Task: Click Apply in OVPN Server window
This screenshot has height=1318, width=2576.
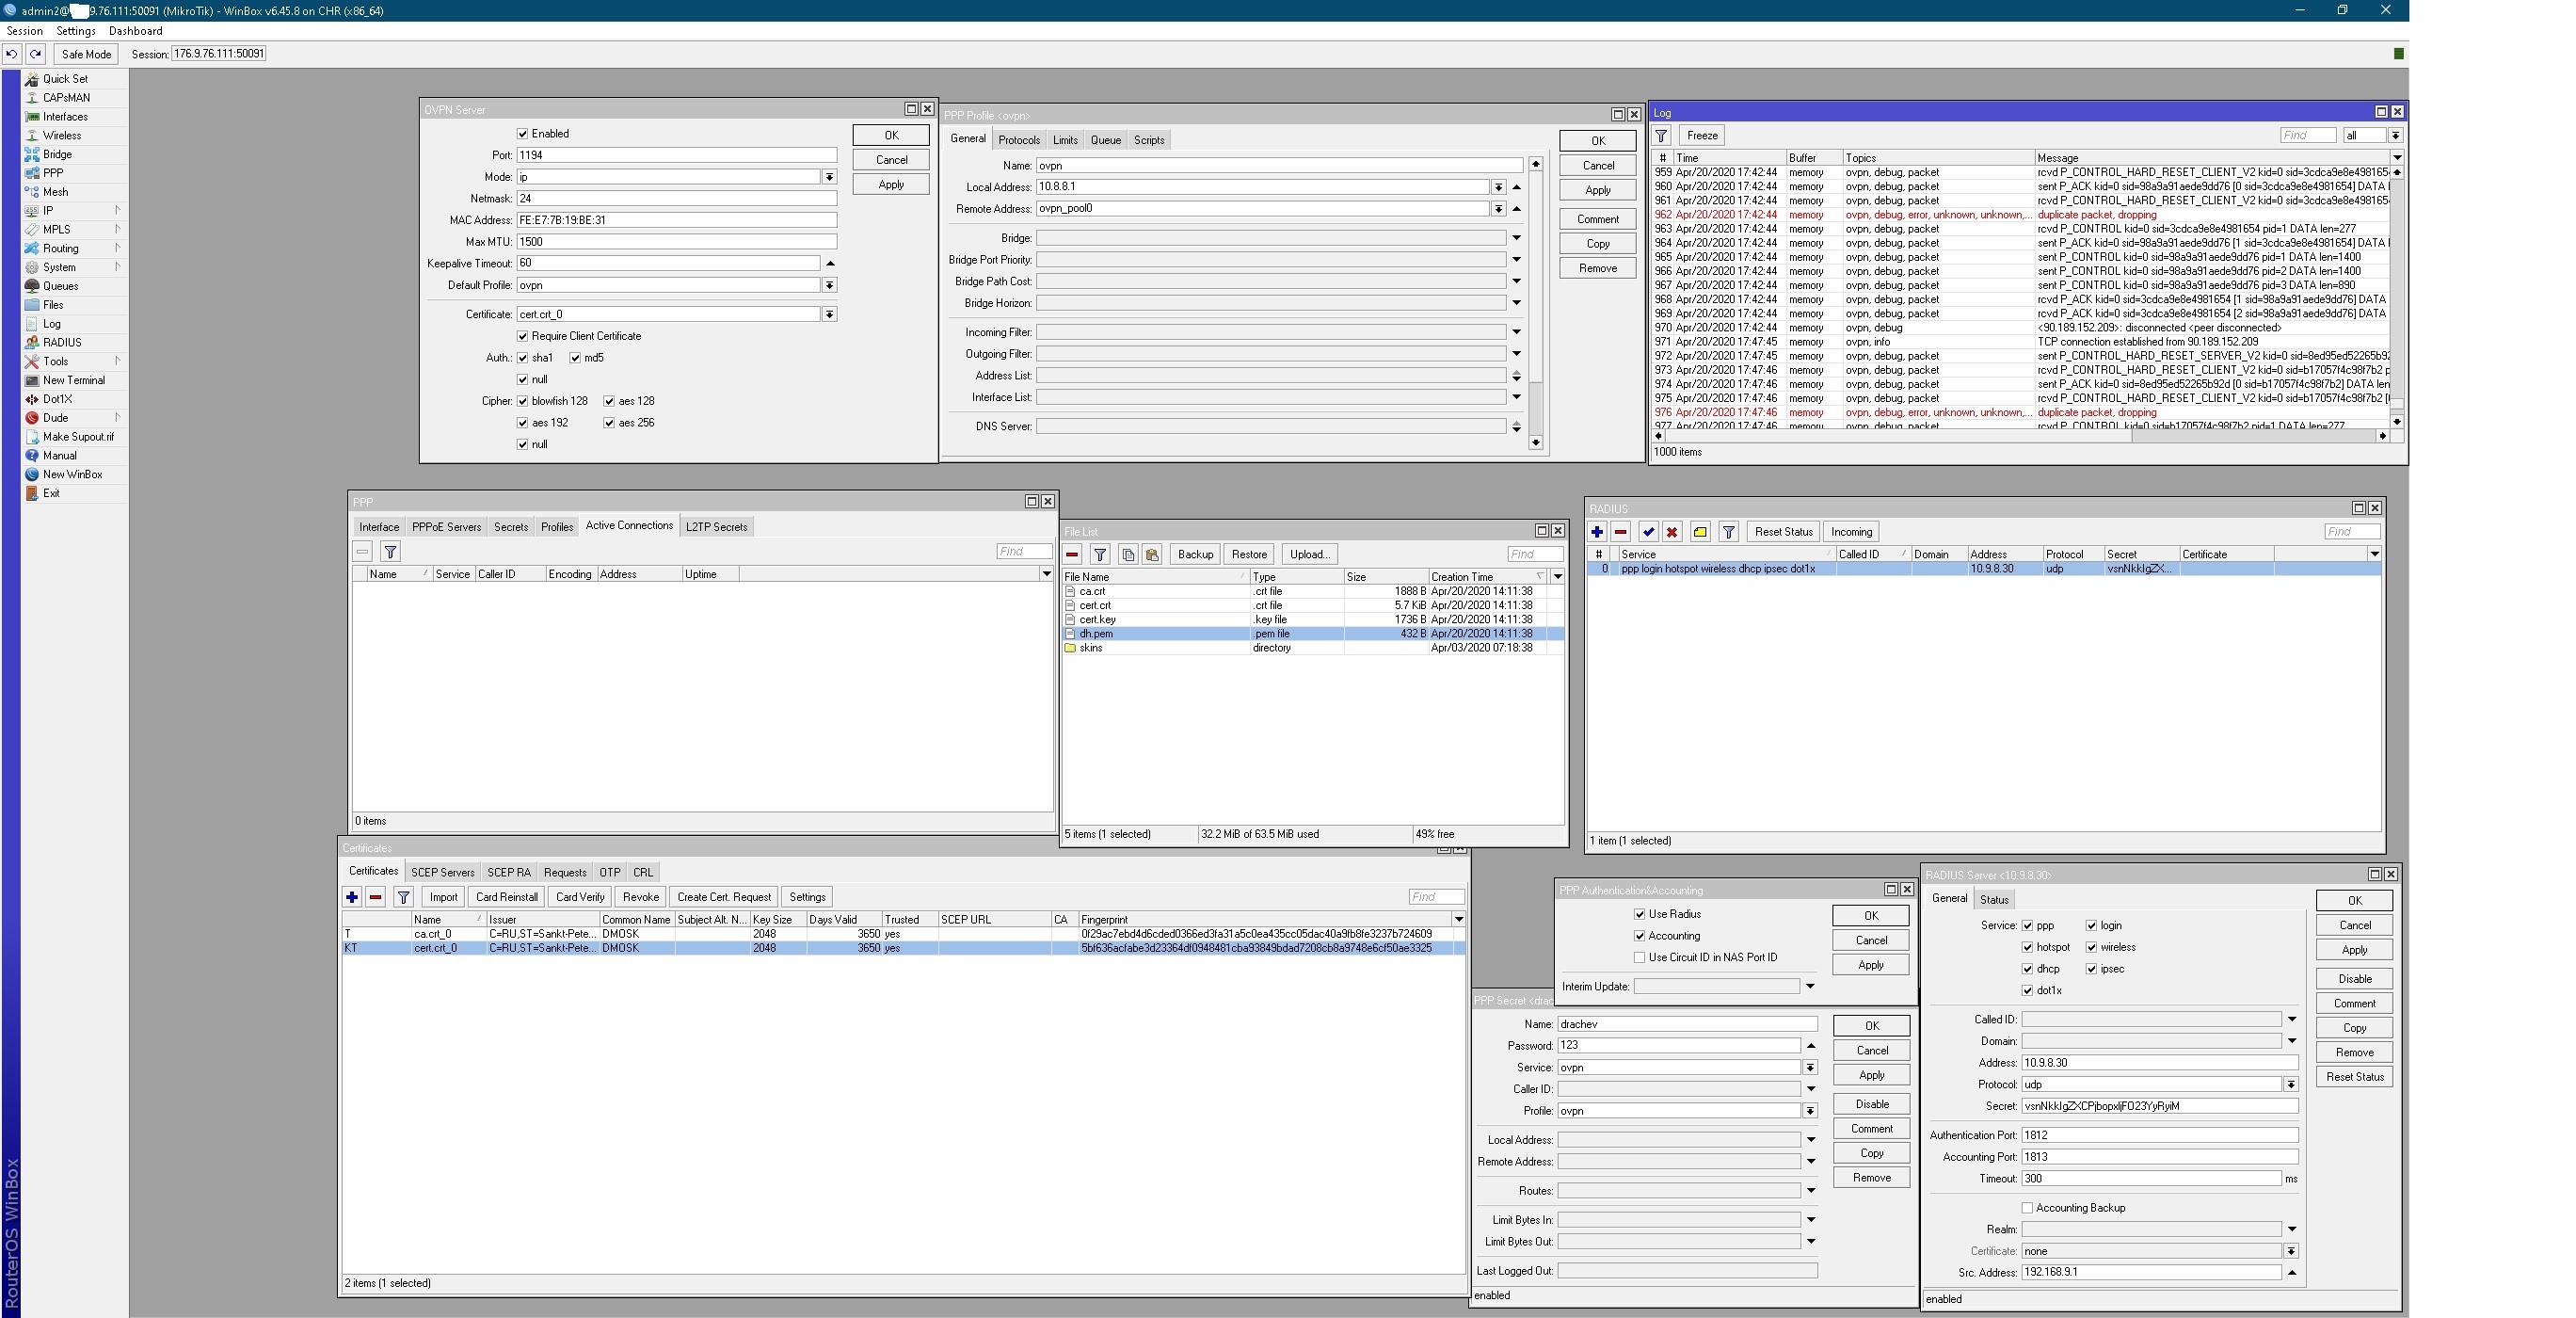Action: click(x=891, y=185)
